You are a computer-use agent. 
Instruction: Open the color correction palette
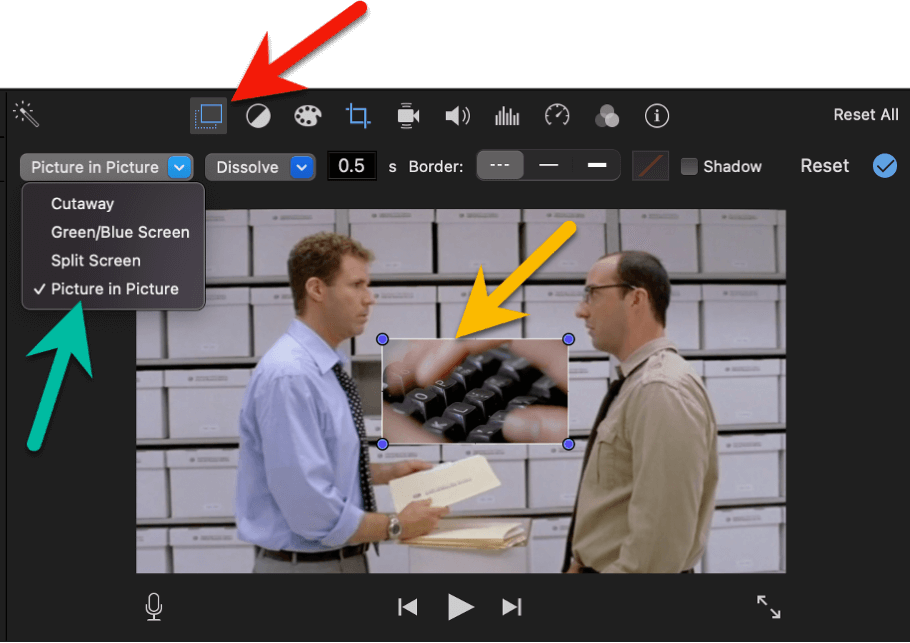[x=308, y=115]
